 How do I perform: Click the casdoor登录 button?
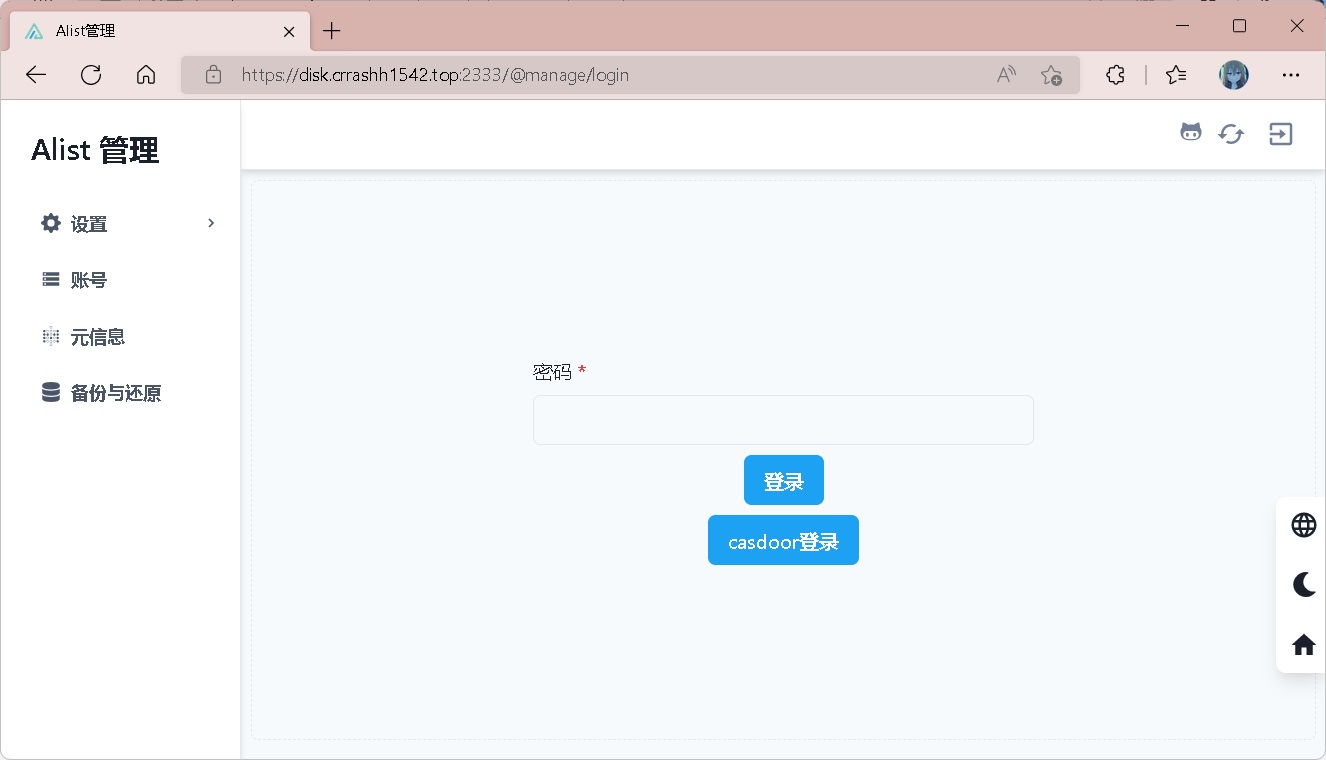[783, 540]
